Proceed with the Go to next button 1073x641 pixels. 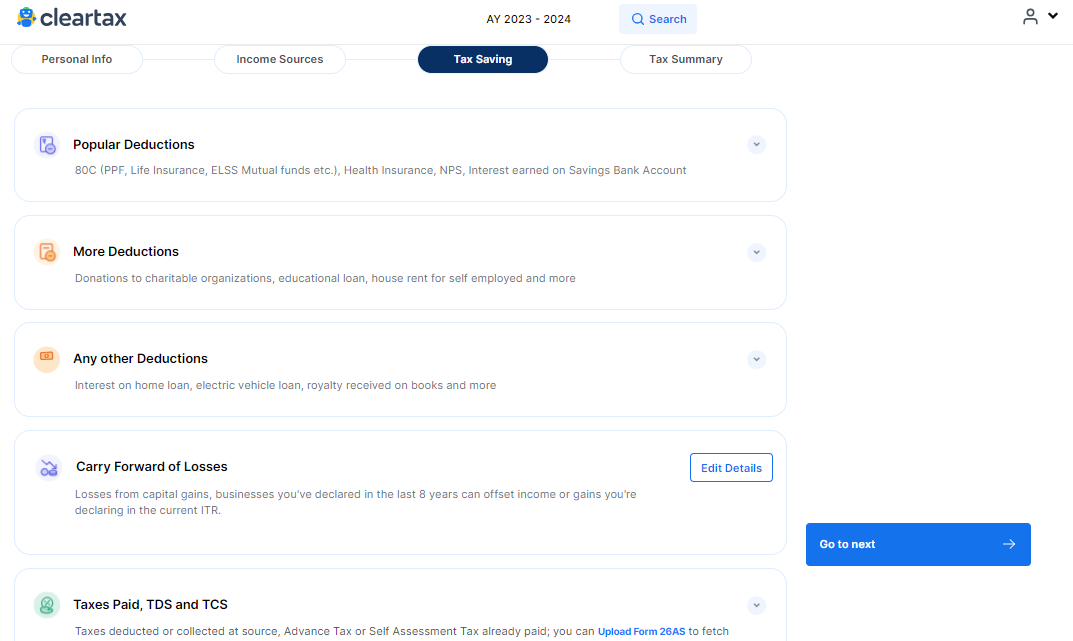pyautogui.click(x=918, y=545)
